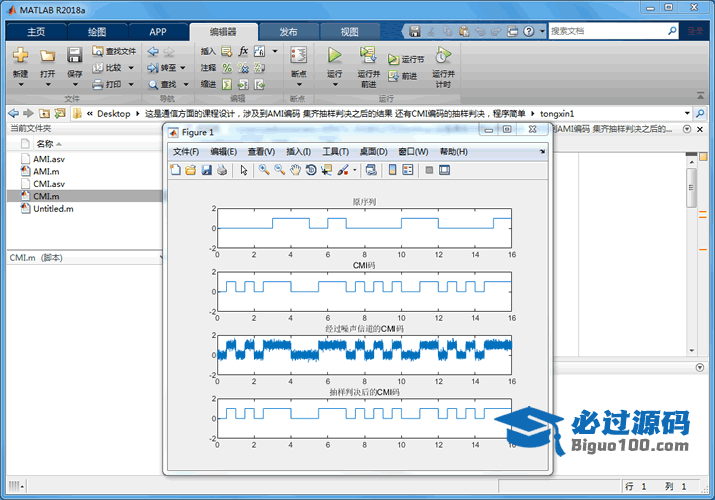This screenshot has width=715, height=500.
Task: Switch to the APP tab
Action: click(x=158, y=32)
